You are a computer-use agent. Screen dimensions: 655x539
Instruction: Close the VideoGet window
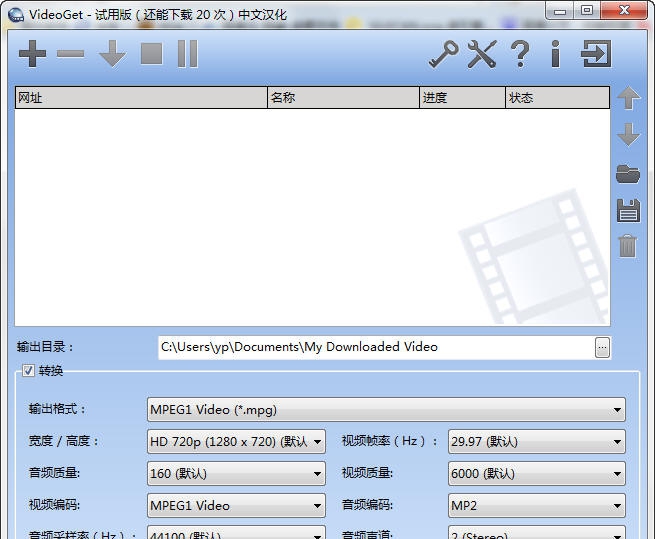(x=624, y=11)
